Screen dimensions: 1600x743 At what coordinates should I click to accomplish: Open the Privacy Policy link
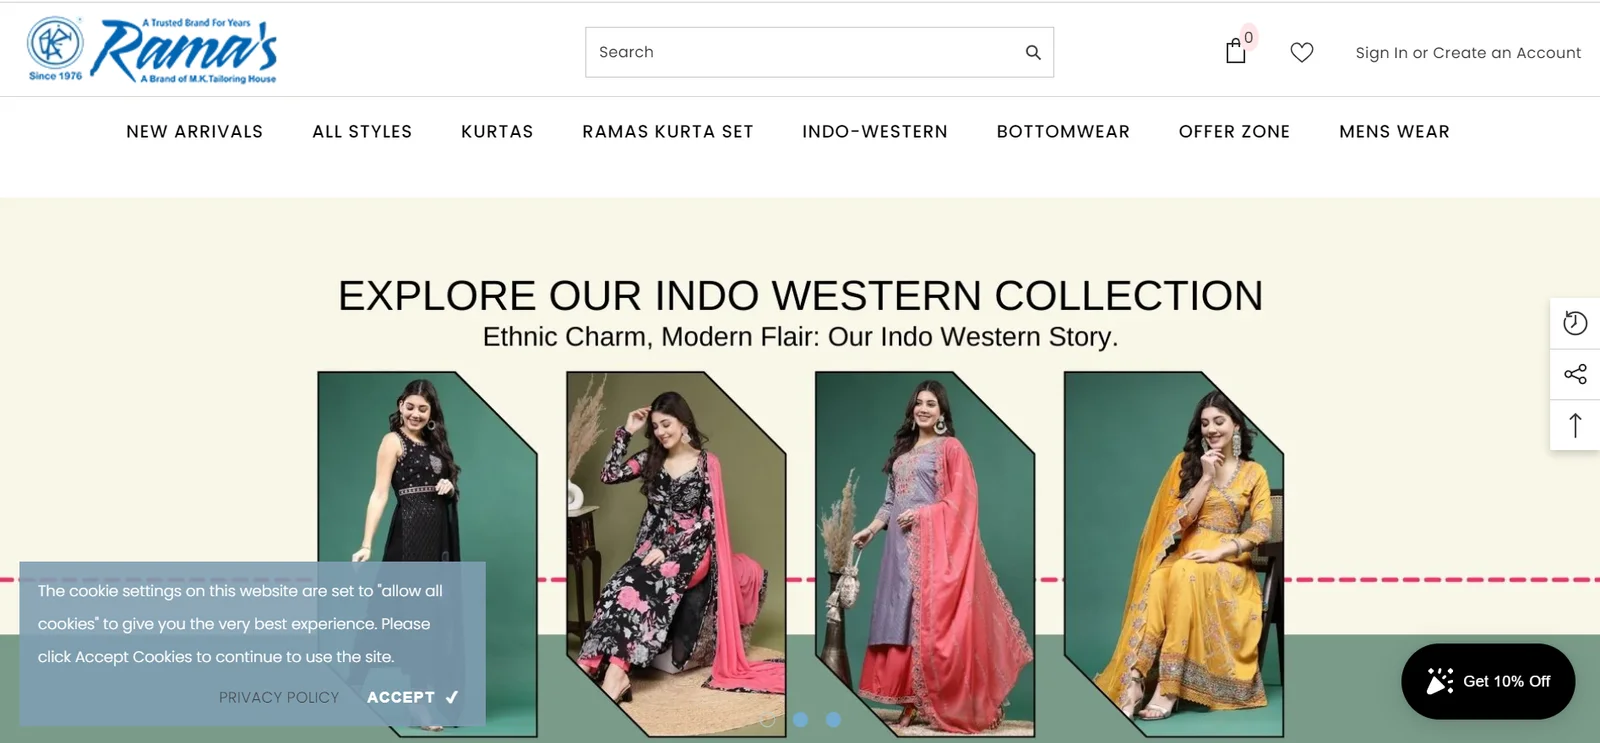coord(279,697)
